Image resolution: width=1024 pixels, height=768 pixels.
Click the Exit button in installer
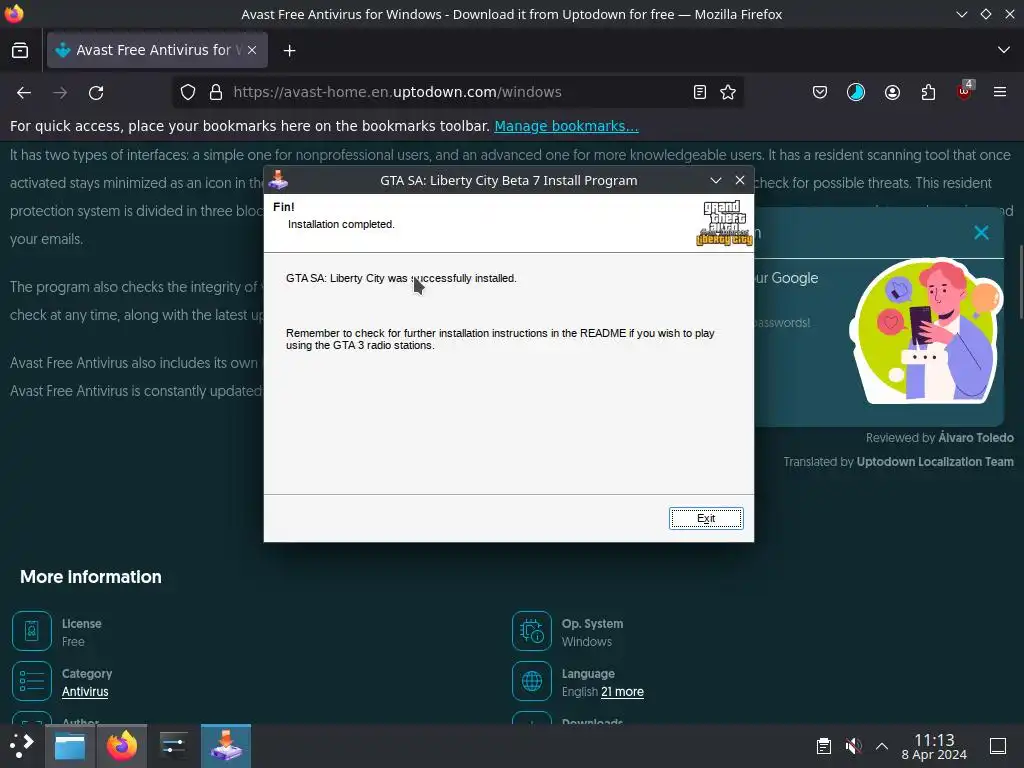pos(706,519)
